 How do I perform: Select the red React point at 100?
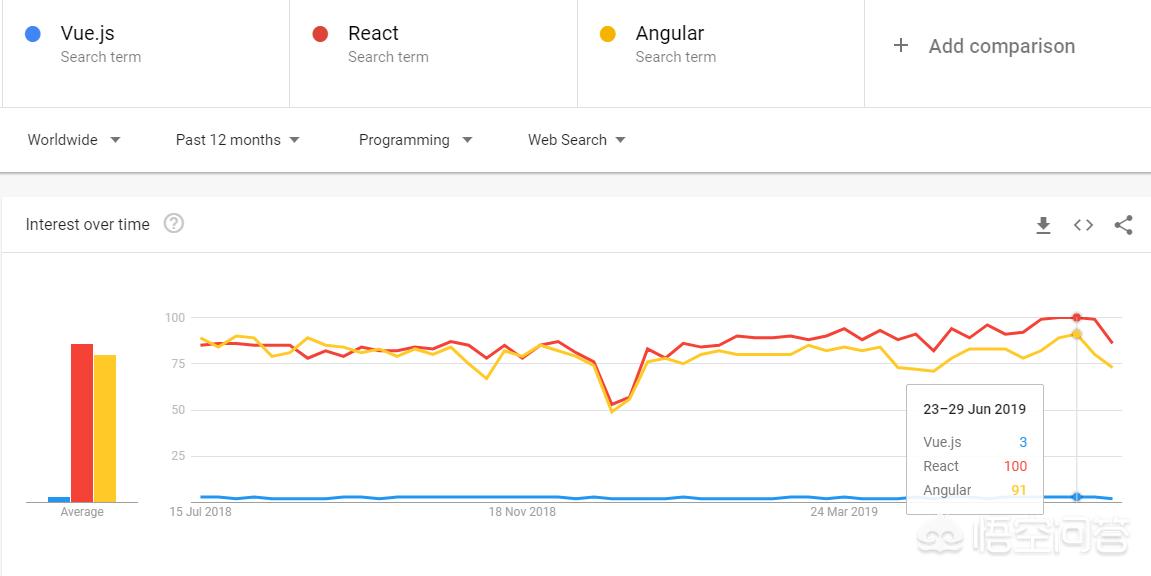pos(1077,318)
